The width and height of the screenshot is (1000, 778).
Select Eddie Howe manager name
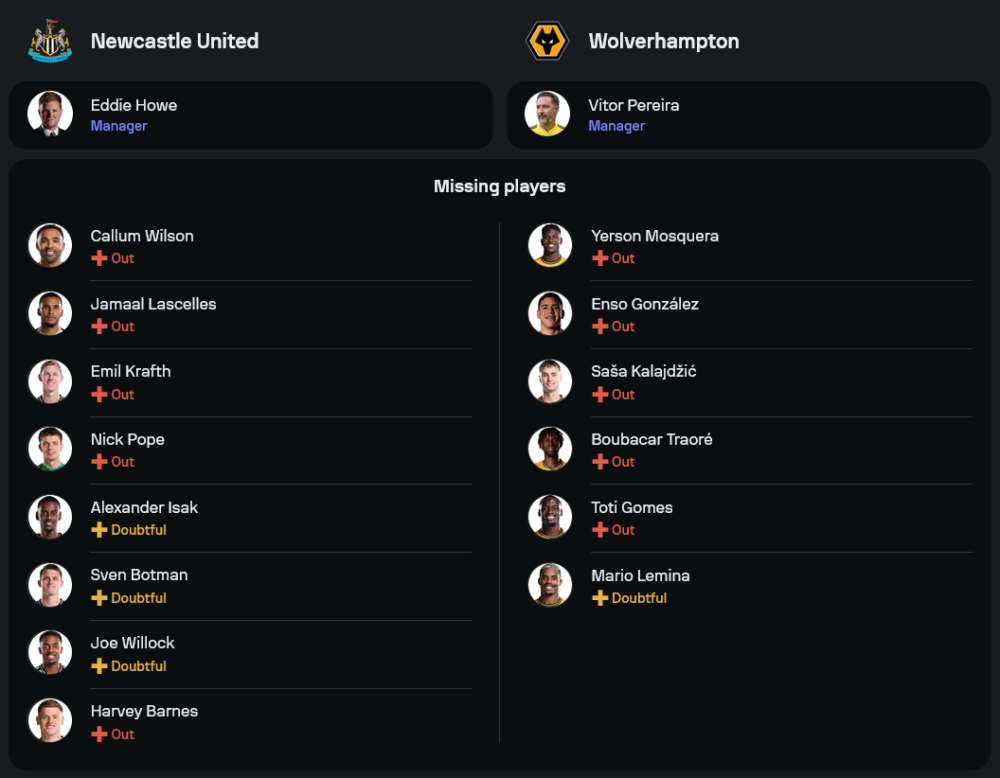click(134, 105)
